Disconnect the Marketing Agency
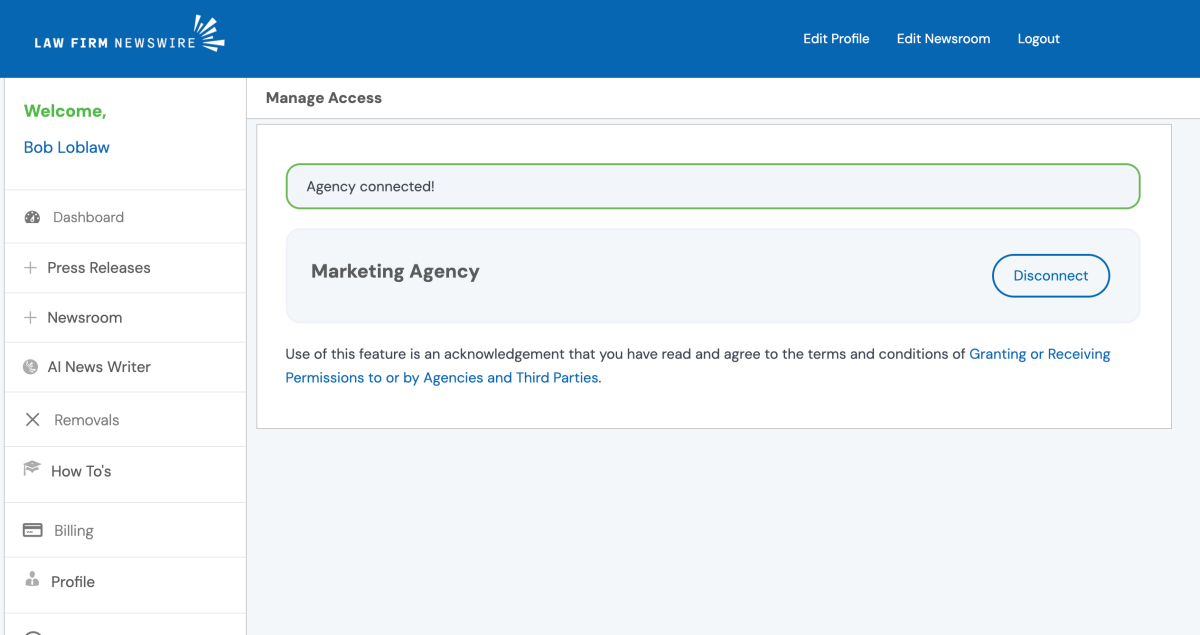Viewport: 1200px width, 635px height. (x=1050, y=276)
